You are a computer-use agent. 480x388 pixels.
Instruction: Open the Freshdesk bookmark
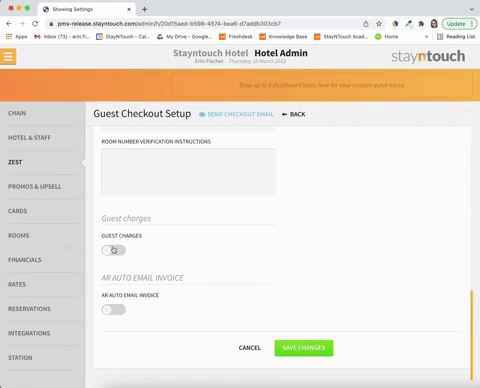click(236, 37)
